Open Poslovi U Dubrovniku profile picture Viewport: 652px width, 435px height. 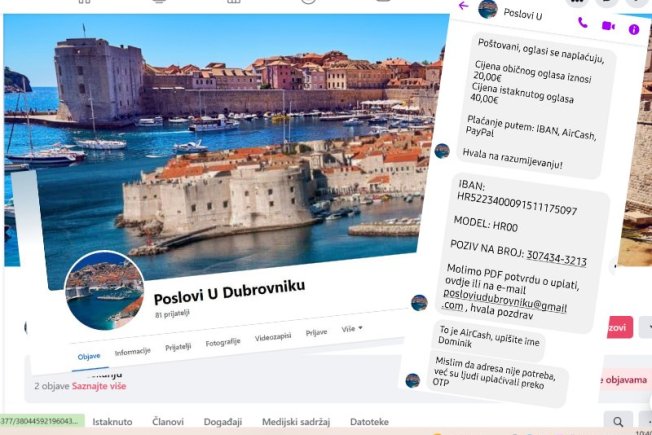pos(105,290)
